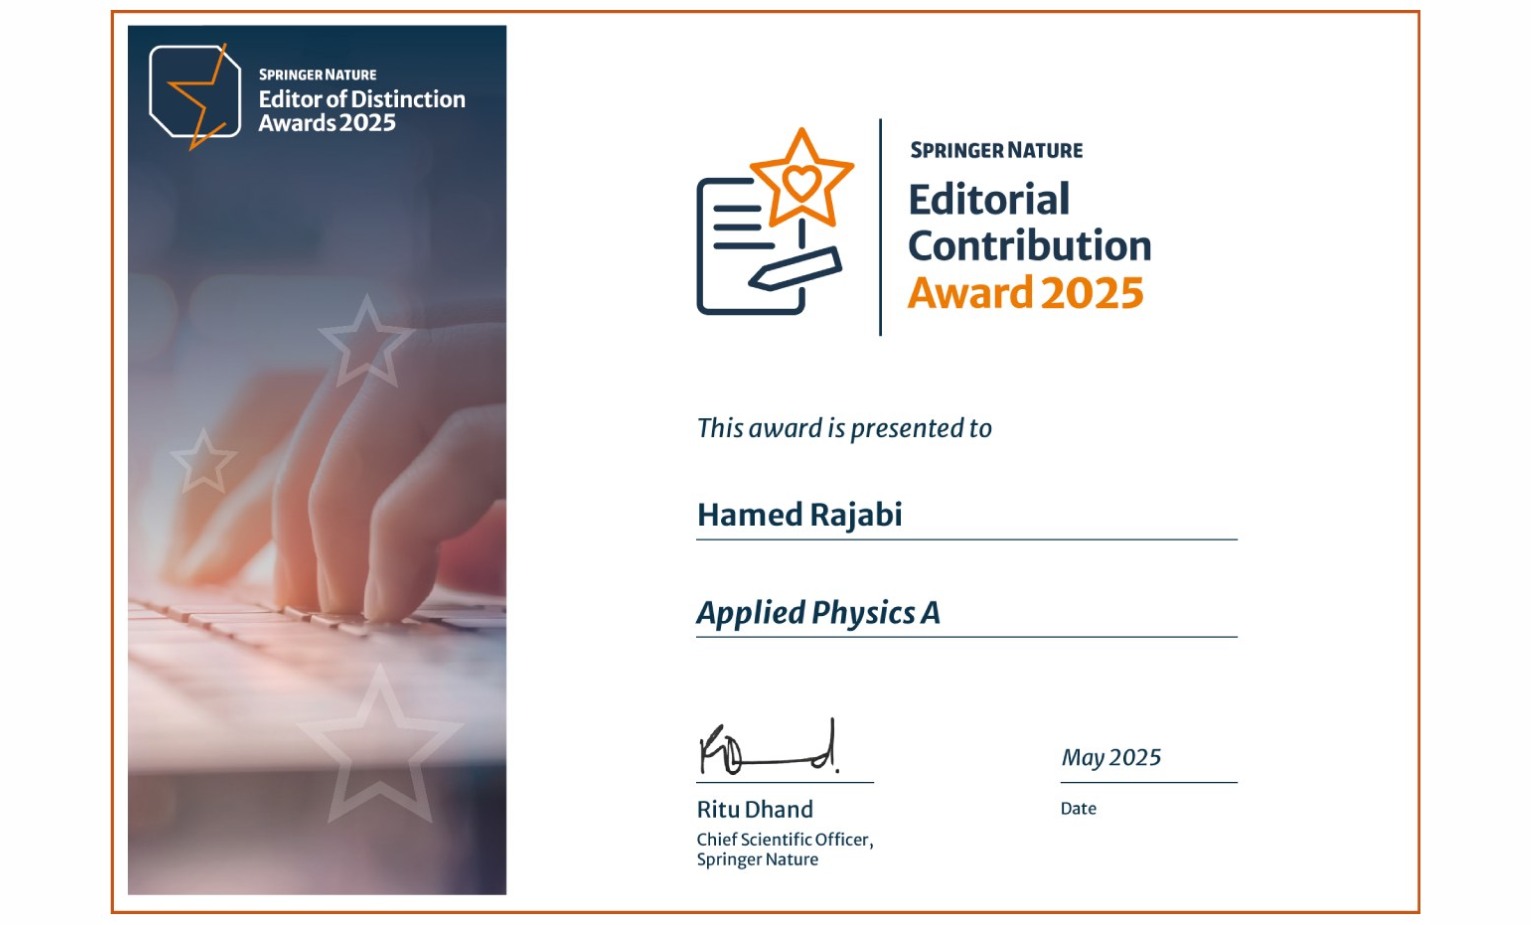Image resolution: width=1531 pixels, height=925 pixels.
Task: Click the faint star outline above the fingers
Action: 365,343
